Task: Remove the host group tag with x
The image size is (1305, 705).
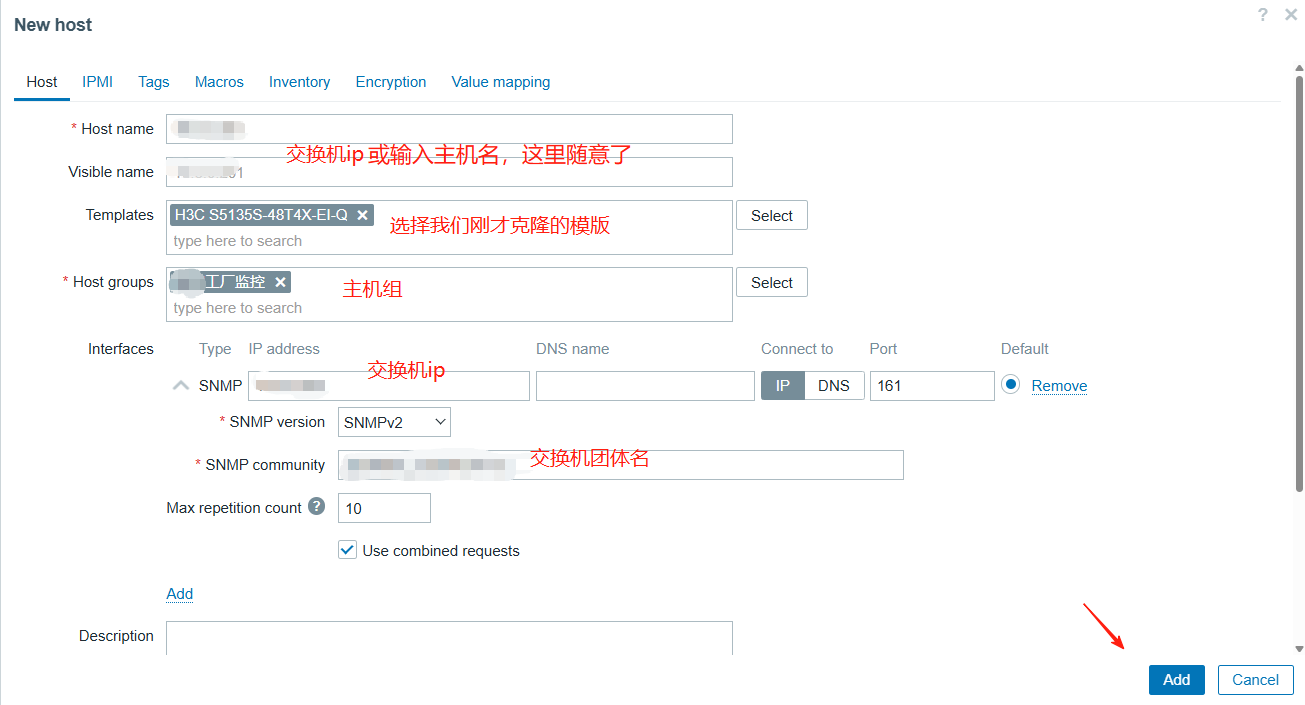Action: click(281, 282)
